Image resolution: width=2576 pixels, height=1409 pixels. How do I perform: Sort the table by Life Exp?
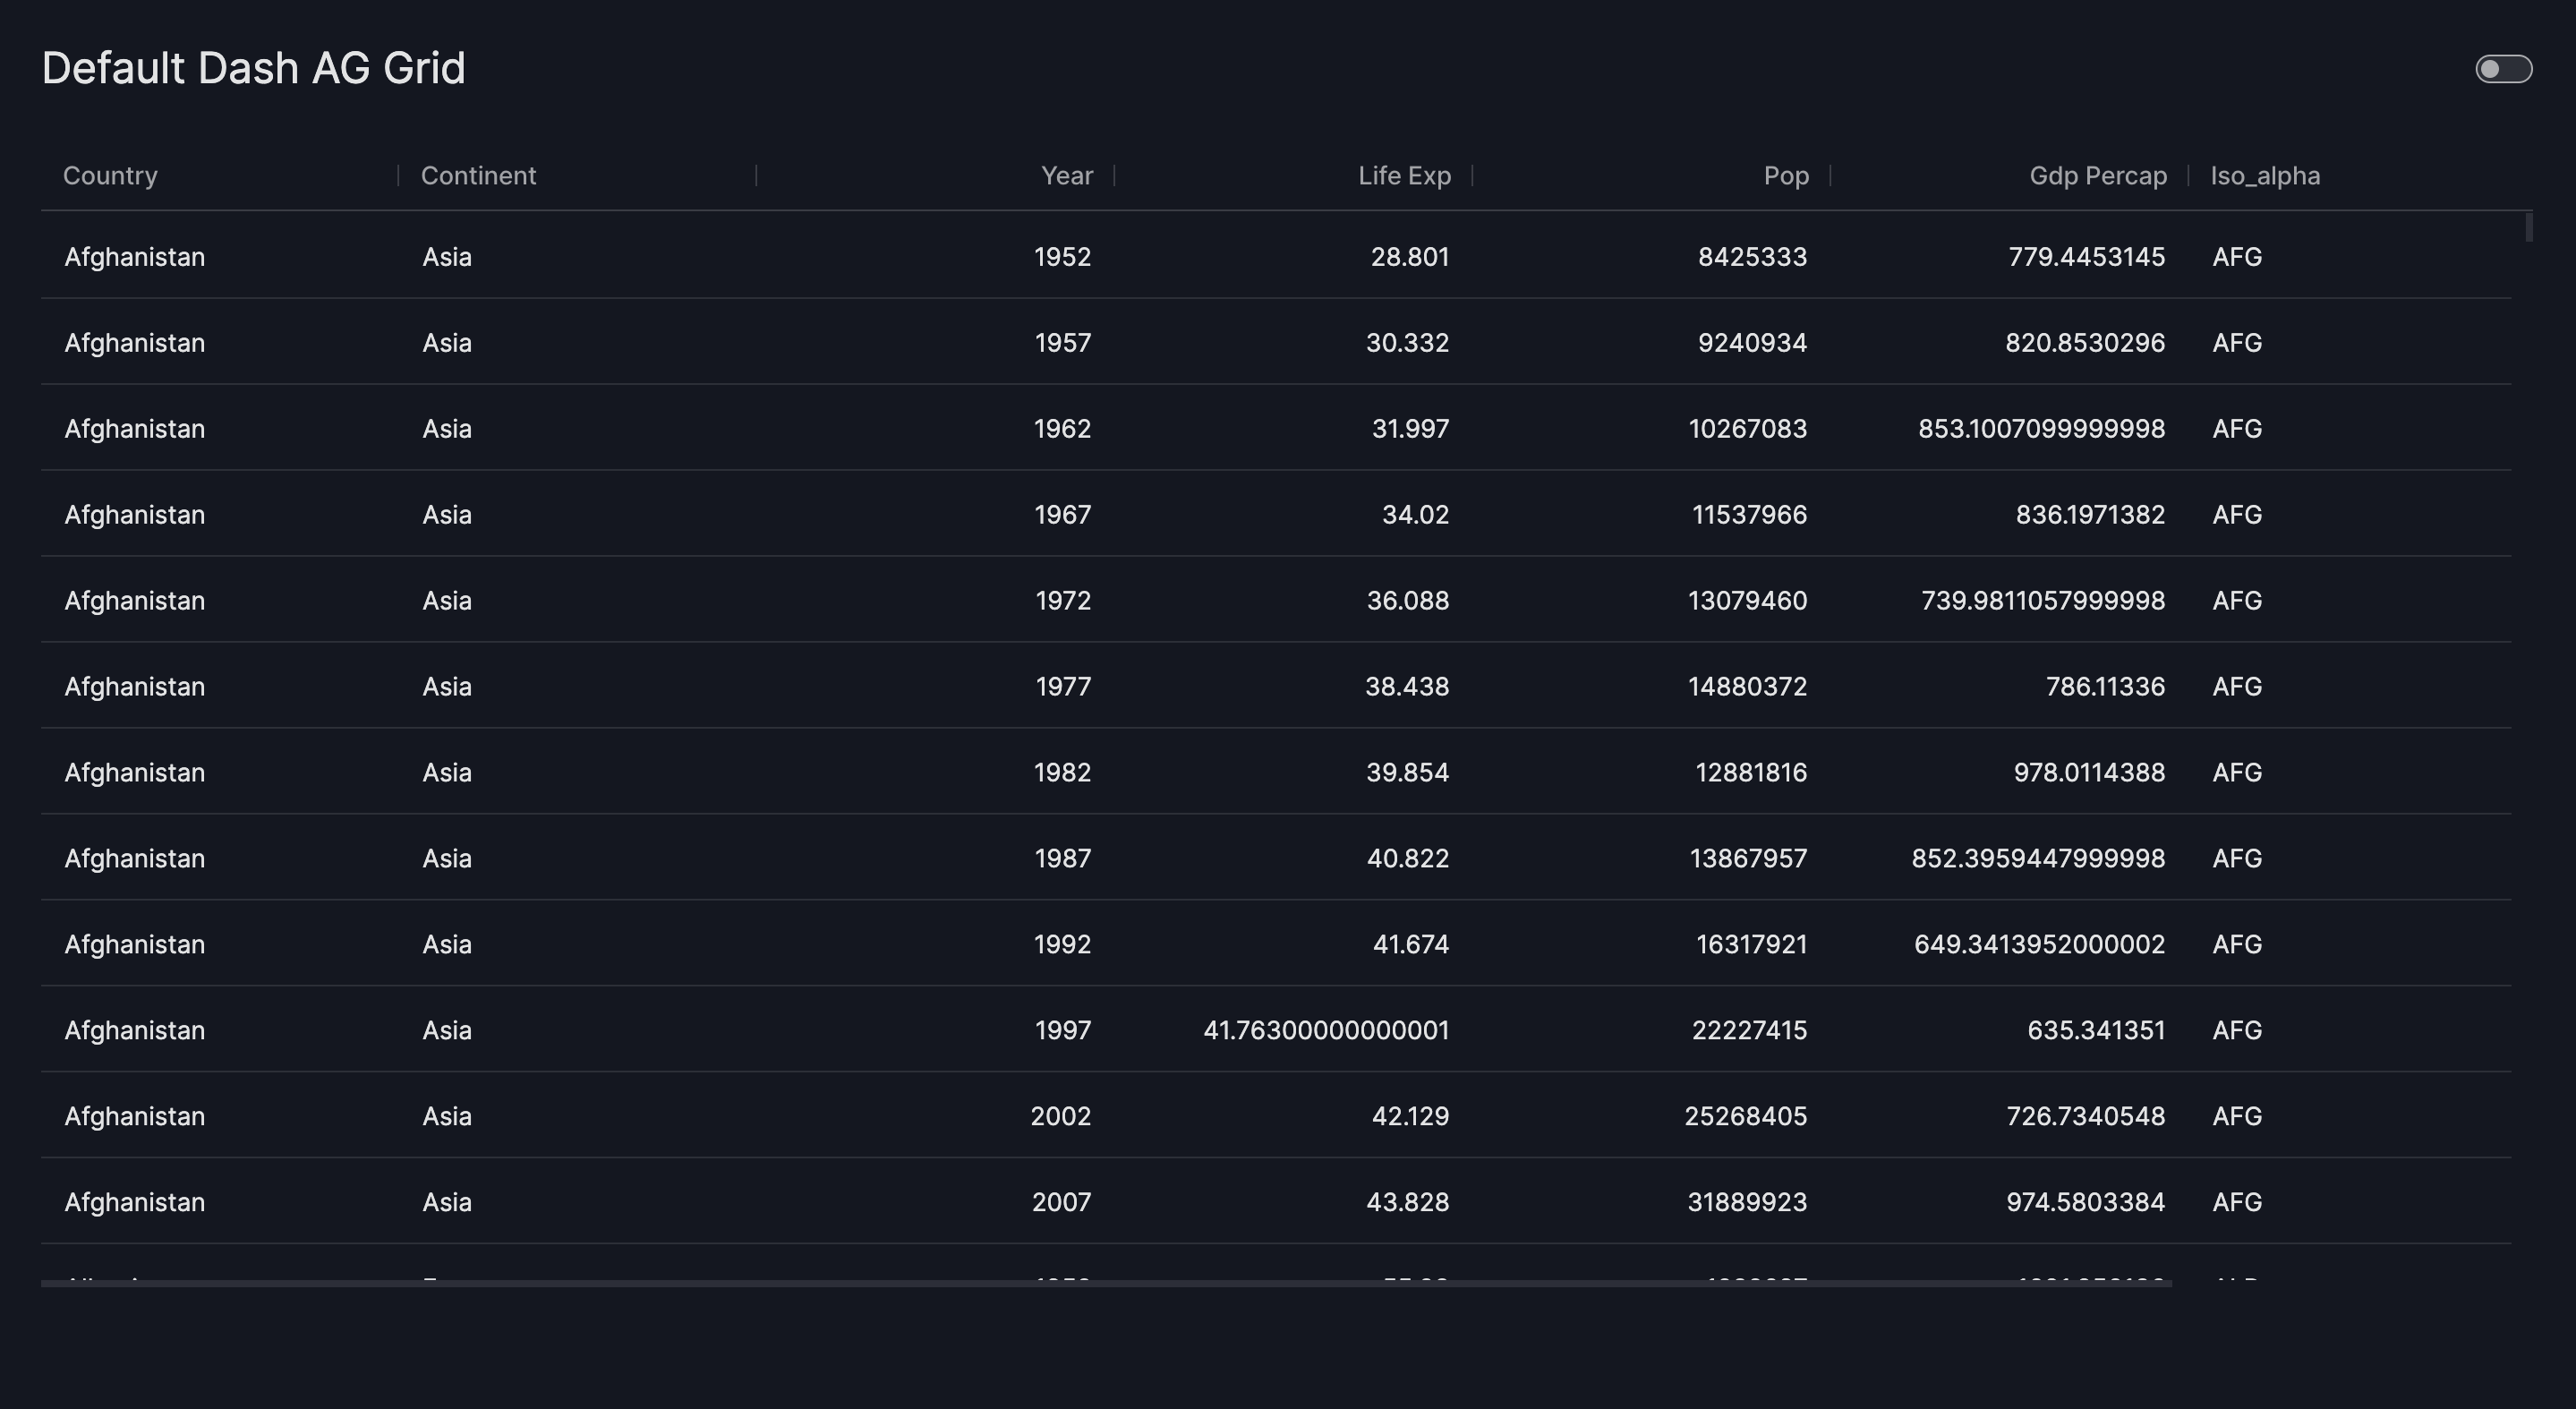tap(1403, 176)
